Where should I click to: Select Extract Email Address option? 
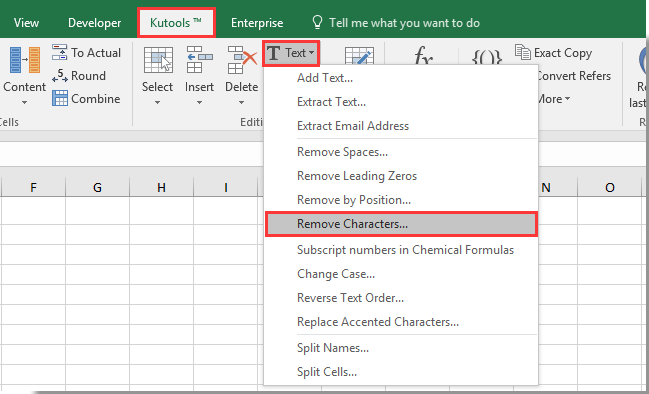pyautogui.click(x=401, y=126)
